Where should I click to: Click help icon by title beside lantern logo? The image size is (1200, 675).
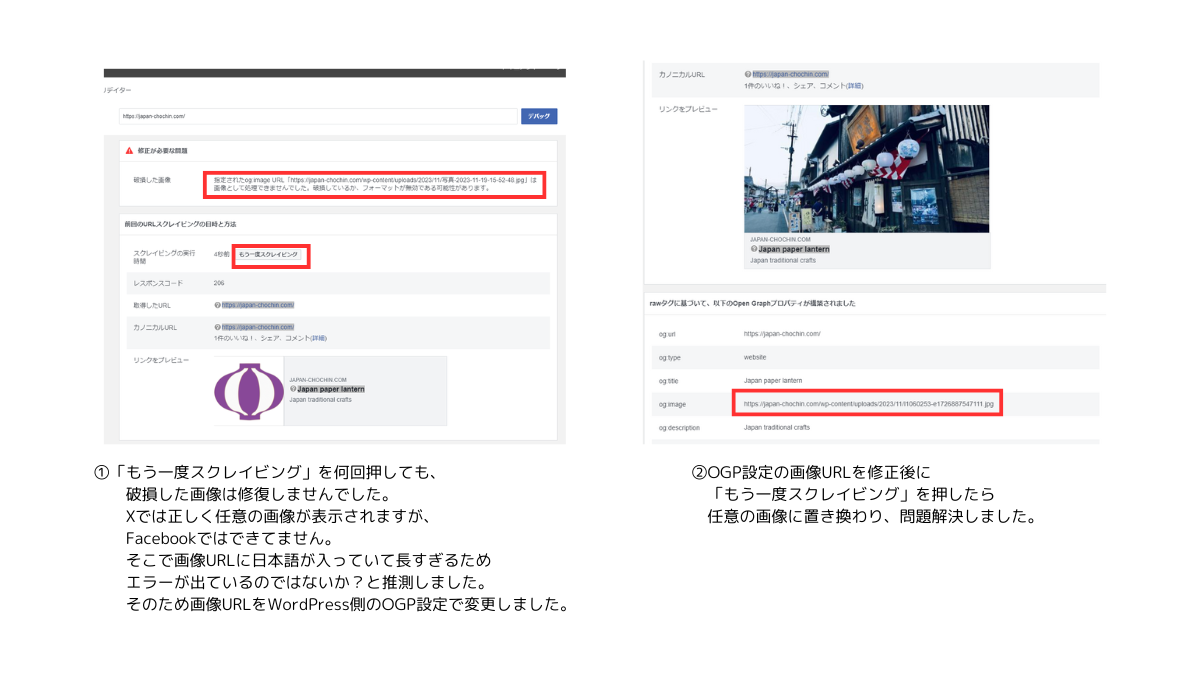tap(293, 389)
